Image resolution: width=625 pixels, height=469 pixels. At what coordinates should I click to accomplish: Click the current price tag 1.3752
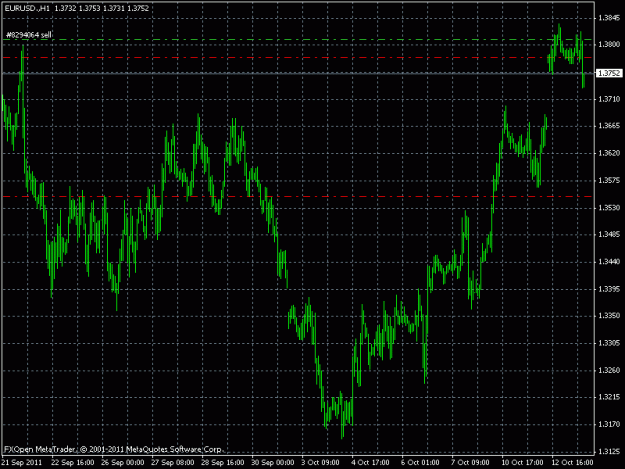coord(608,73)
